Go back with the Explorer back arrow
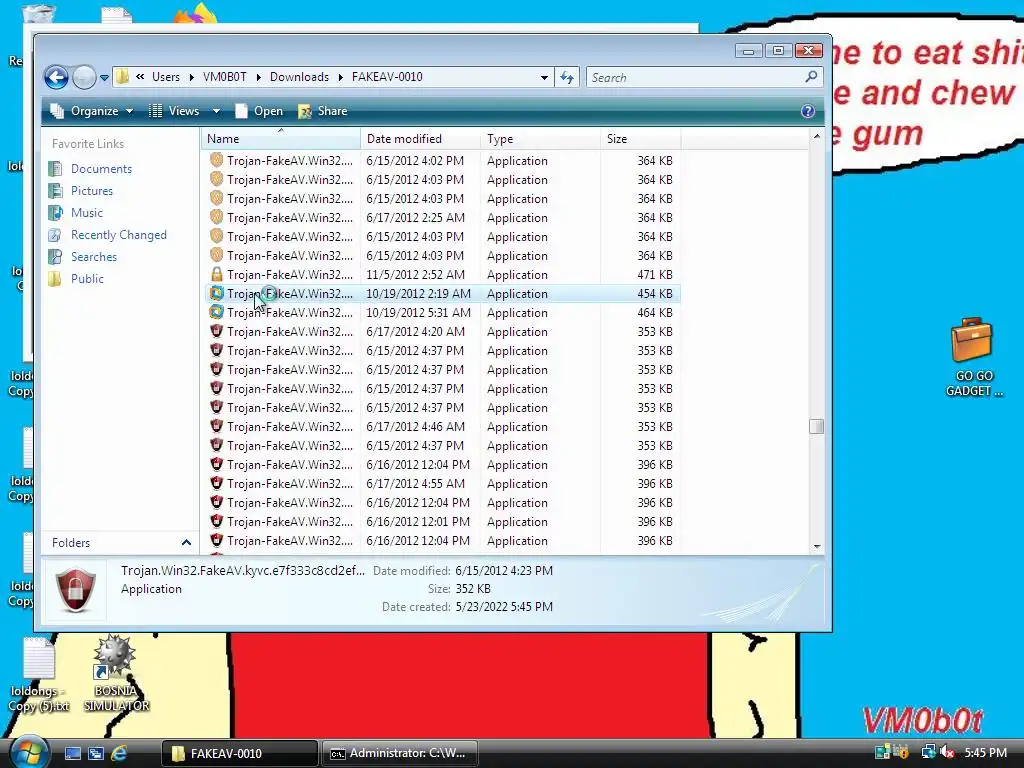This screenshot has height=768, width=1024. click(56, 78)
